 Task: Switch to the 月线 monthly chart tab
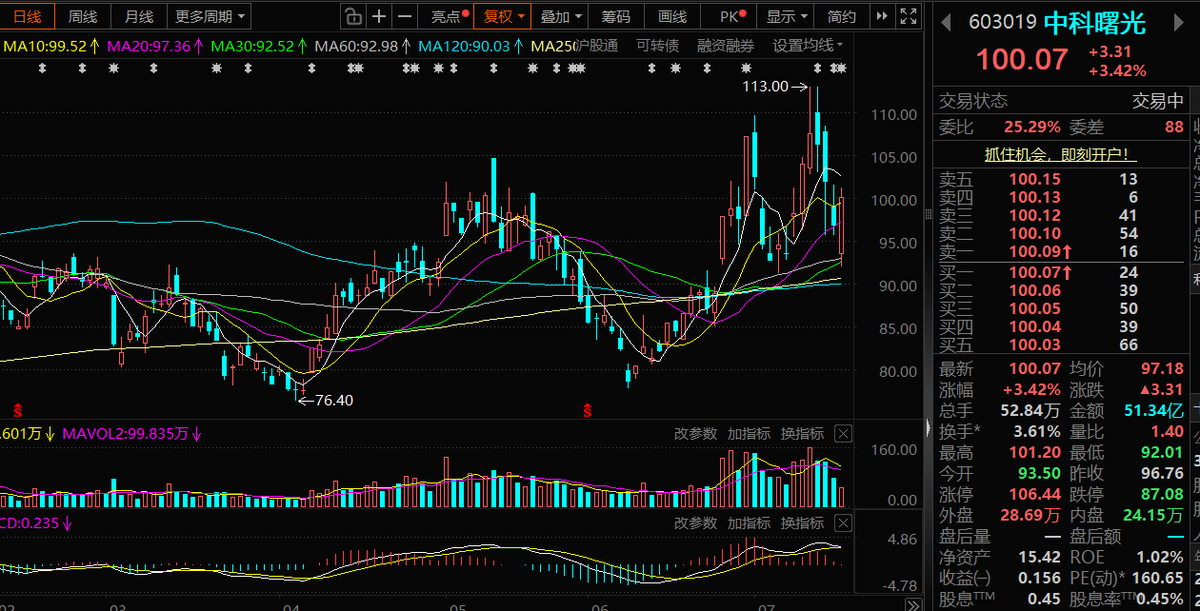pos(139,16)
